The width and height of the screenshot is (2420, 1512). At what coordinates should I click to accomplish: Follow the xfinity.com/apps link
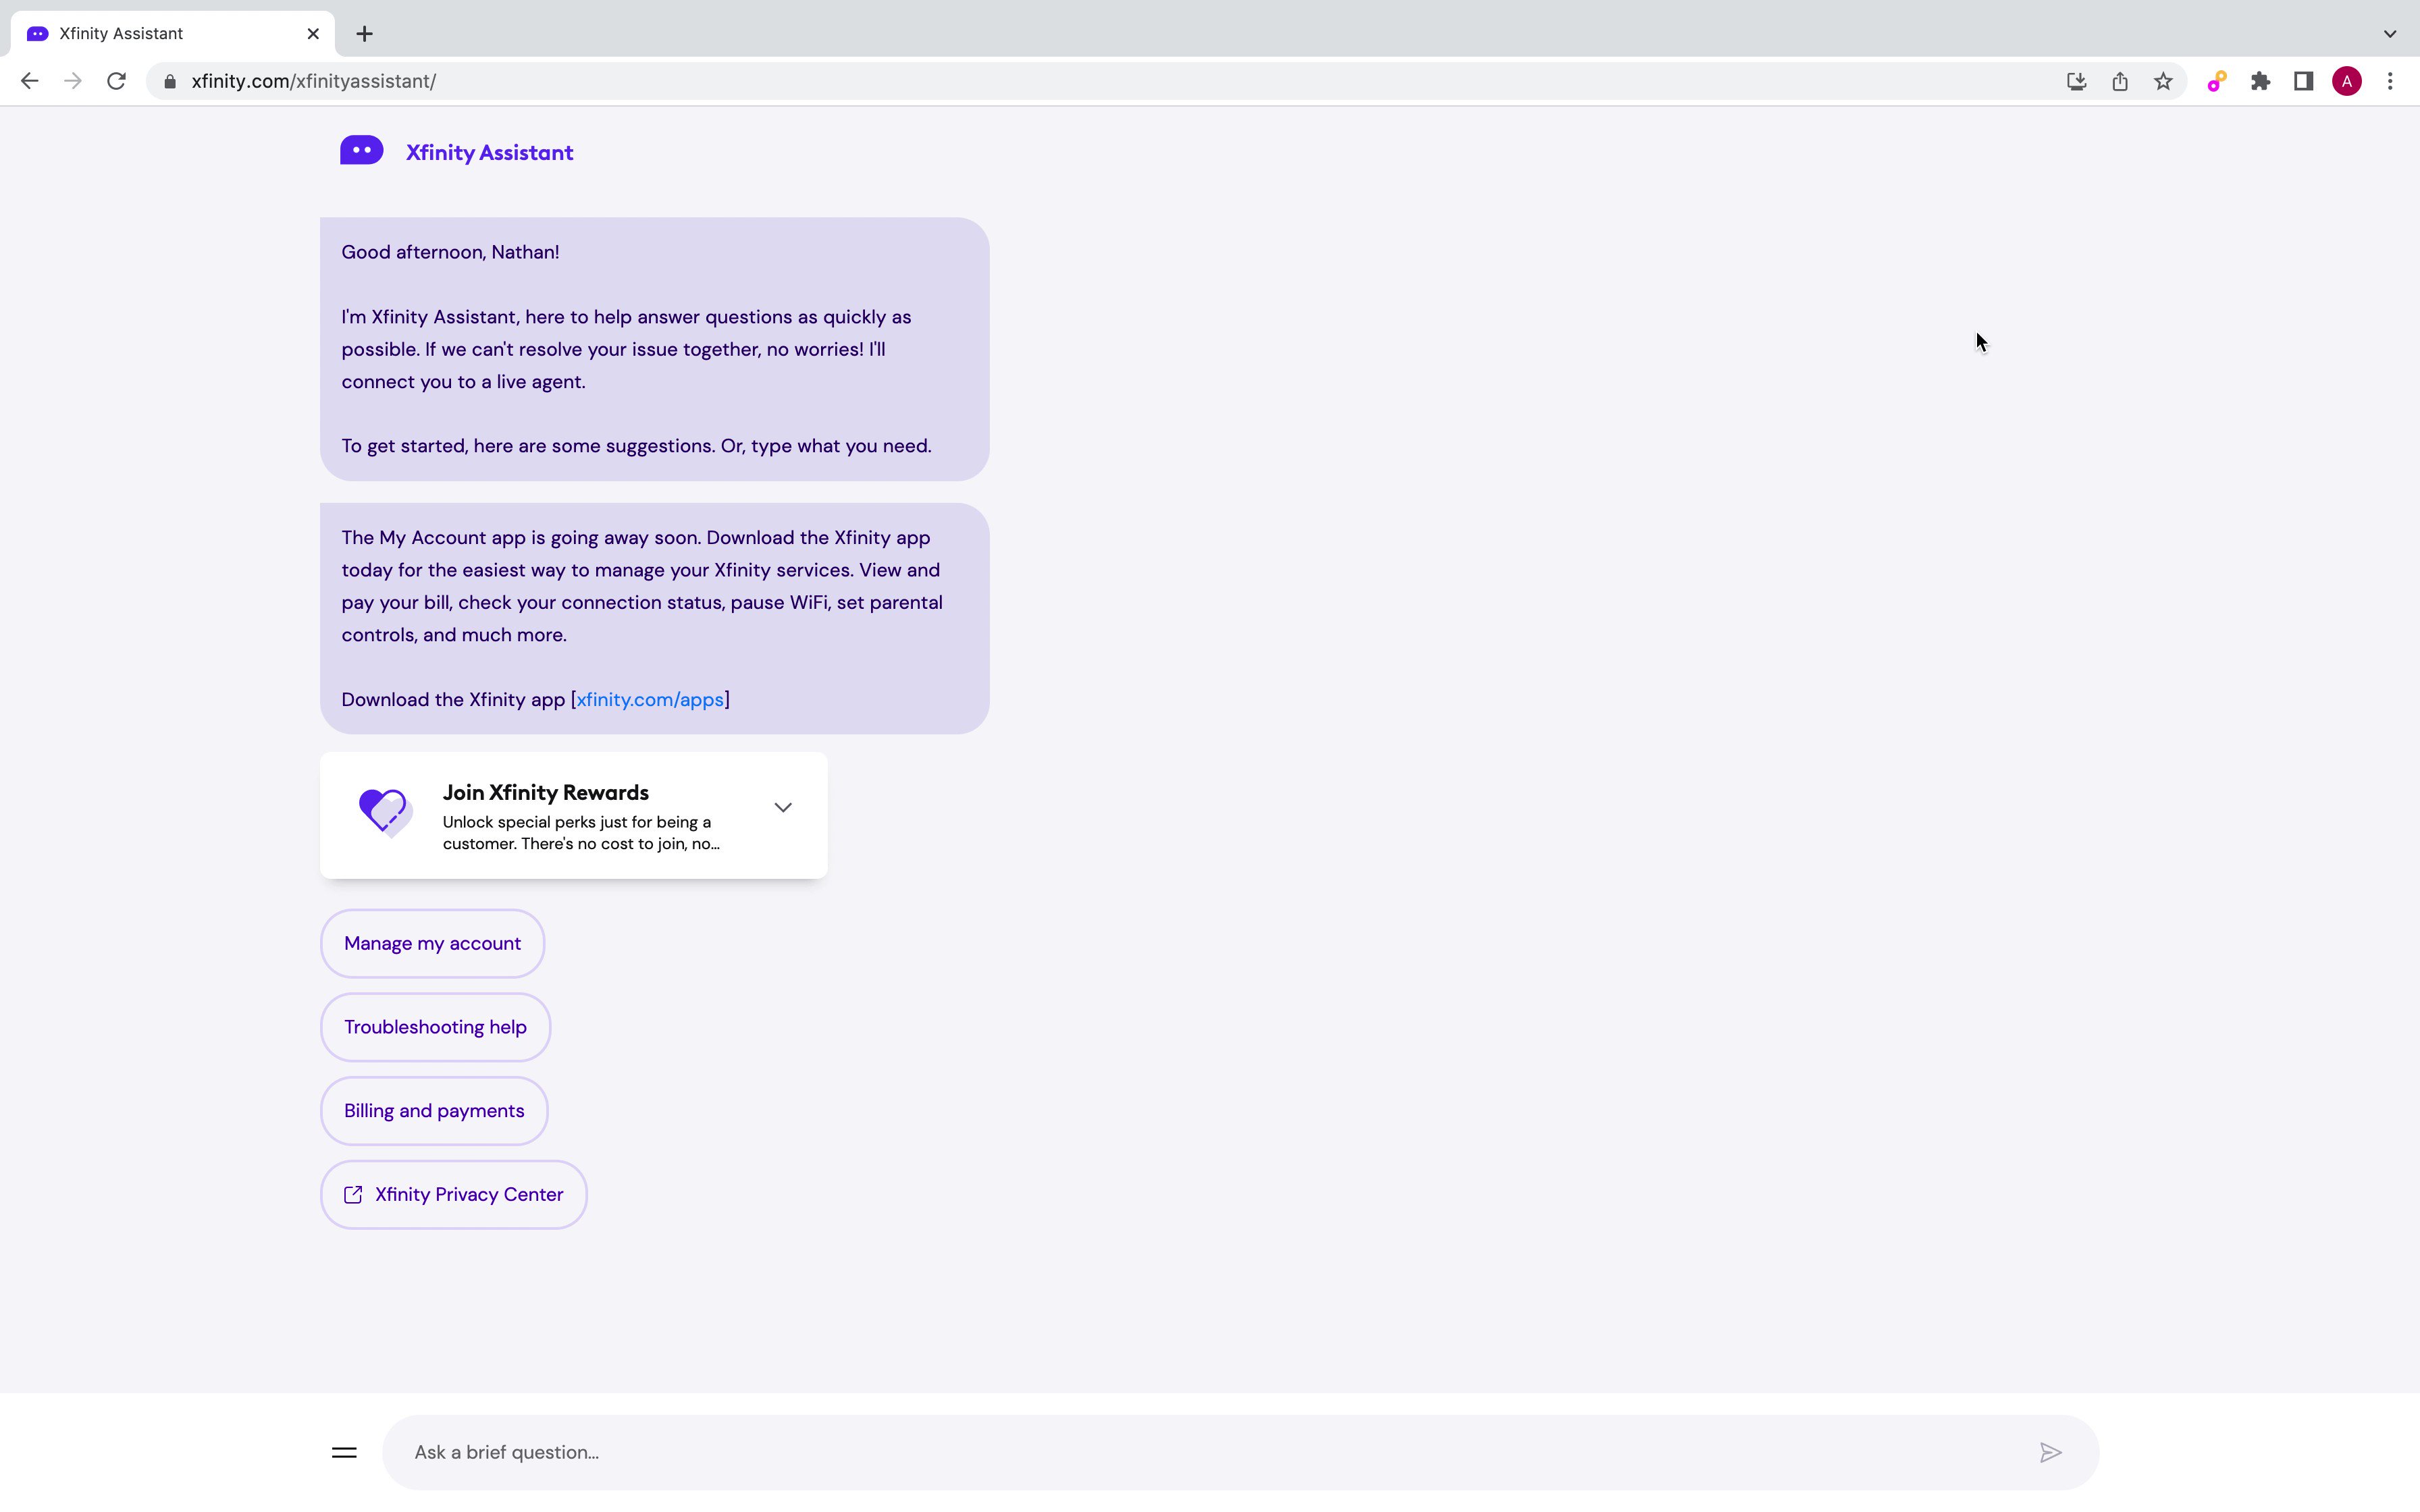650,700
